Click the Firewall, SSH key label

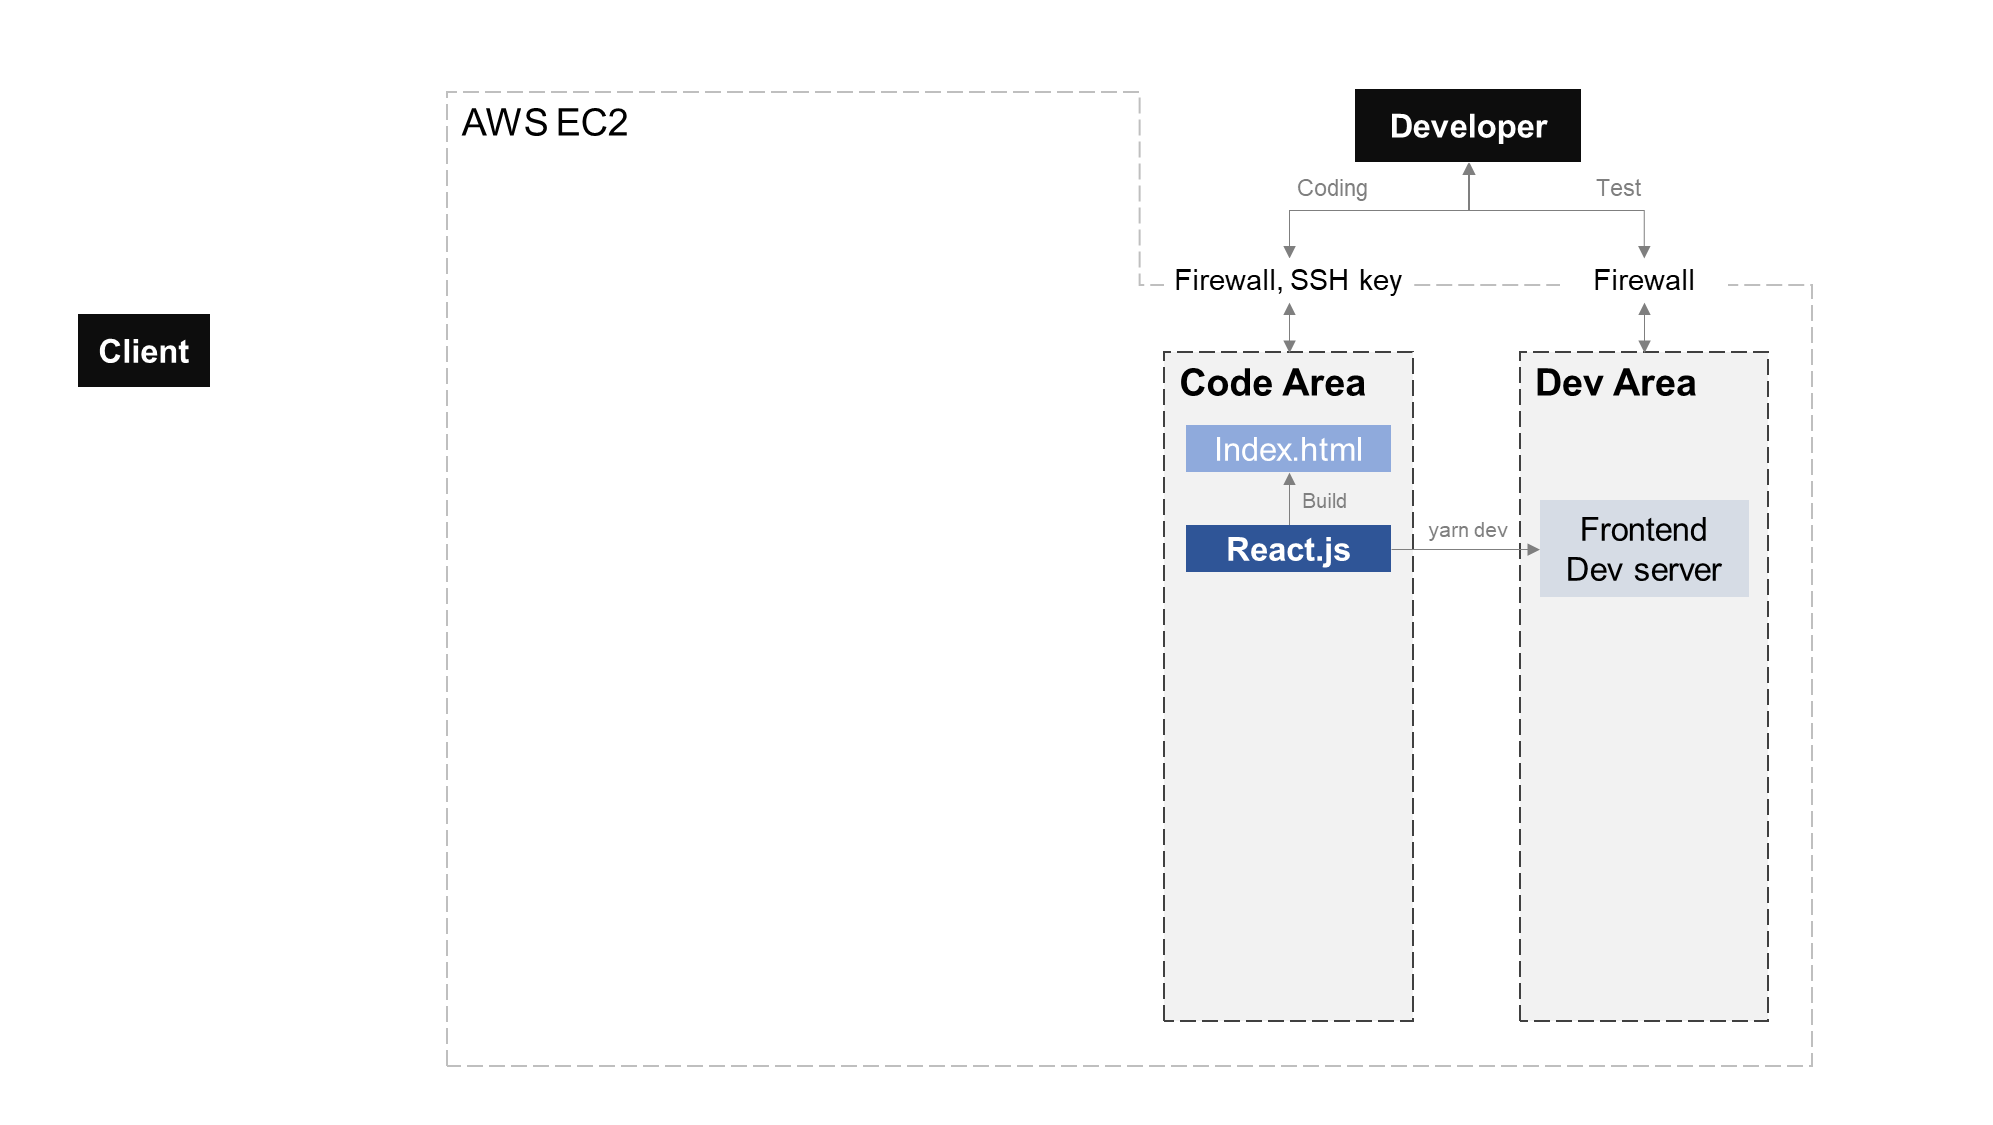tap(1288, 280)
